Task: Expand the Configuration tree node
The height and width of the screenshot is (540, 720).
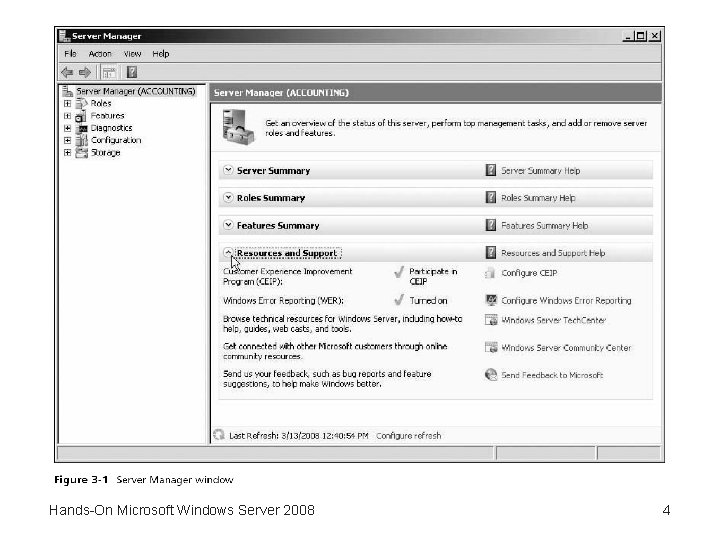Action: (68, 140)
